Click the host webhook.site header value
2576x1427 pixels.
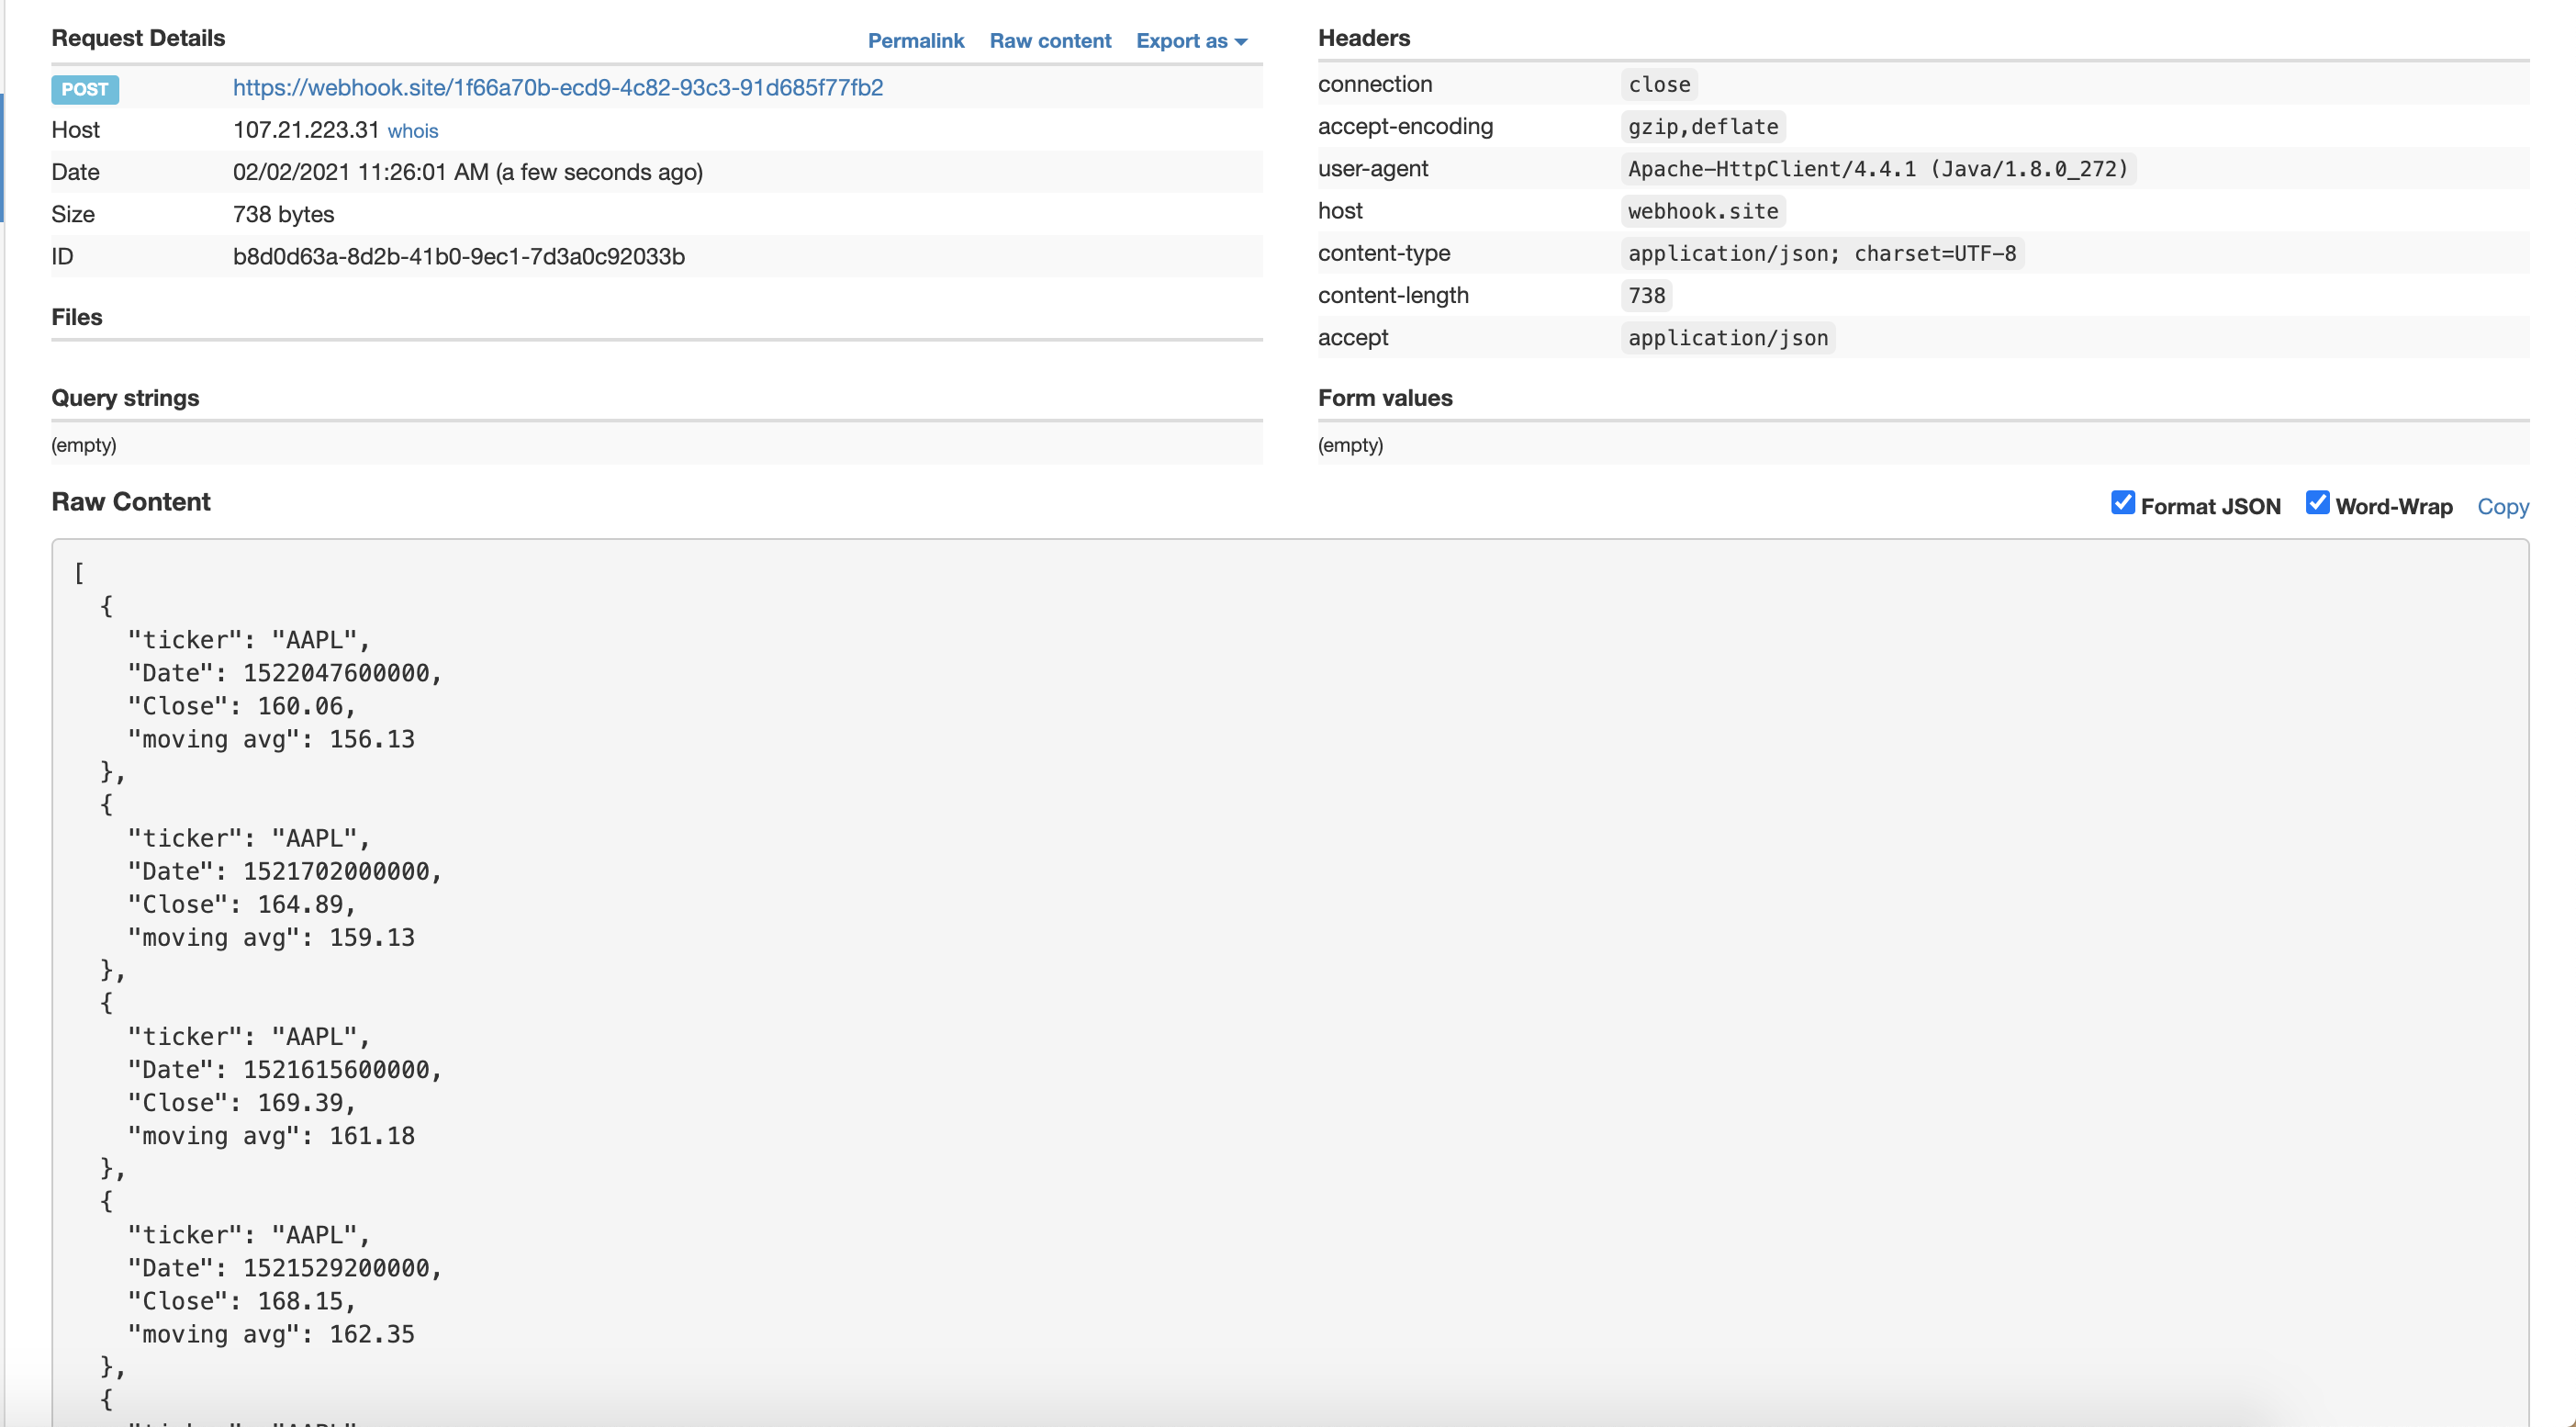1702,212
